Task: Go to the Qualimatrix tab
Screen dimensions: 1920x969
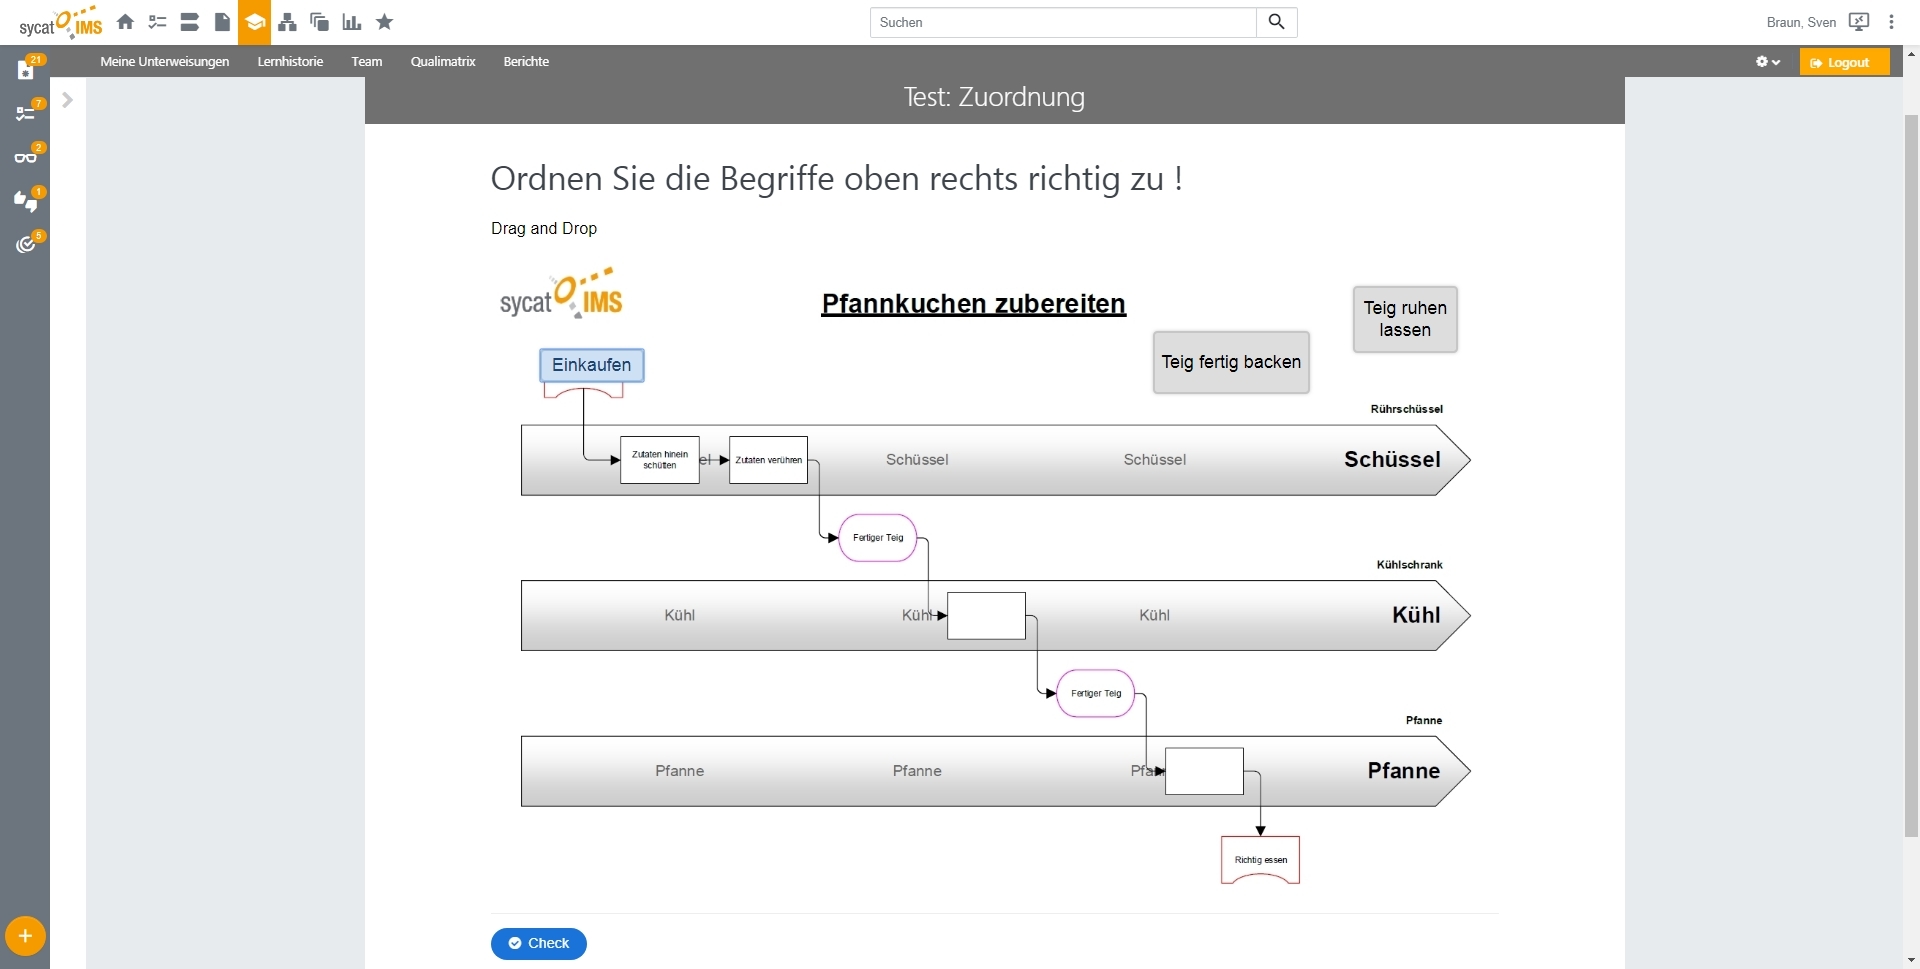Action: (x=443, y=62)
